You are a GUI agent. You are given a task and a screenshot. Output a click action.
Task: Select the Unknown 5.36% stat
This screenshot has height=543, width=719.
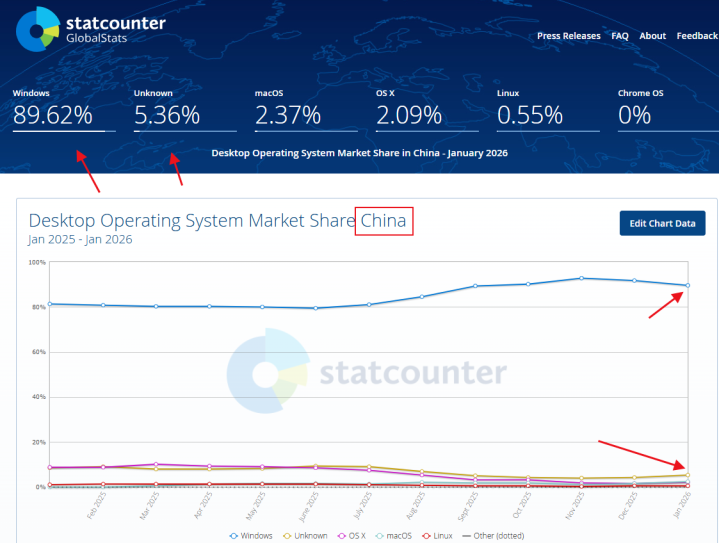click(185, 109)
